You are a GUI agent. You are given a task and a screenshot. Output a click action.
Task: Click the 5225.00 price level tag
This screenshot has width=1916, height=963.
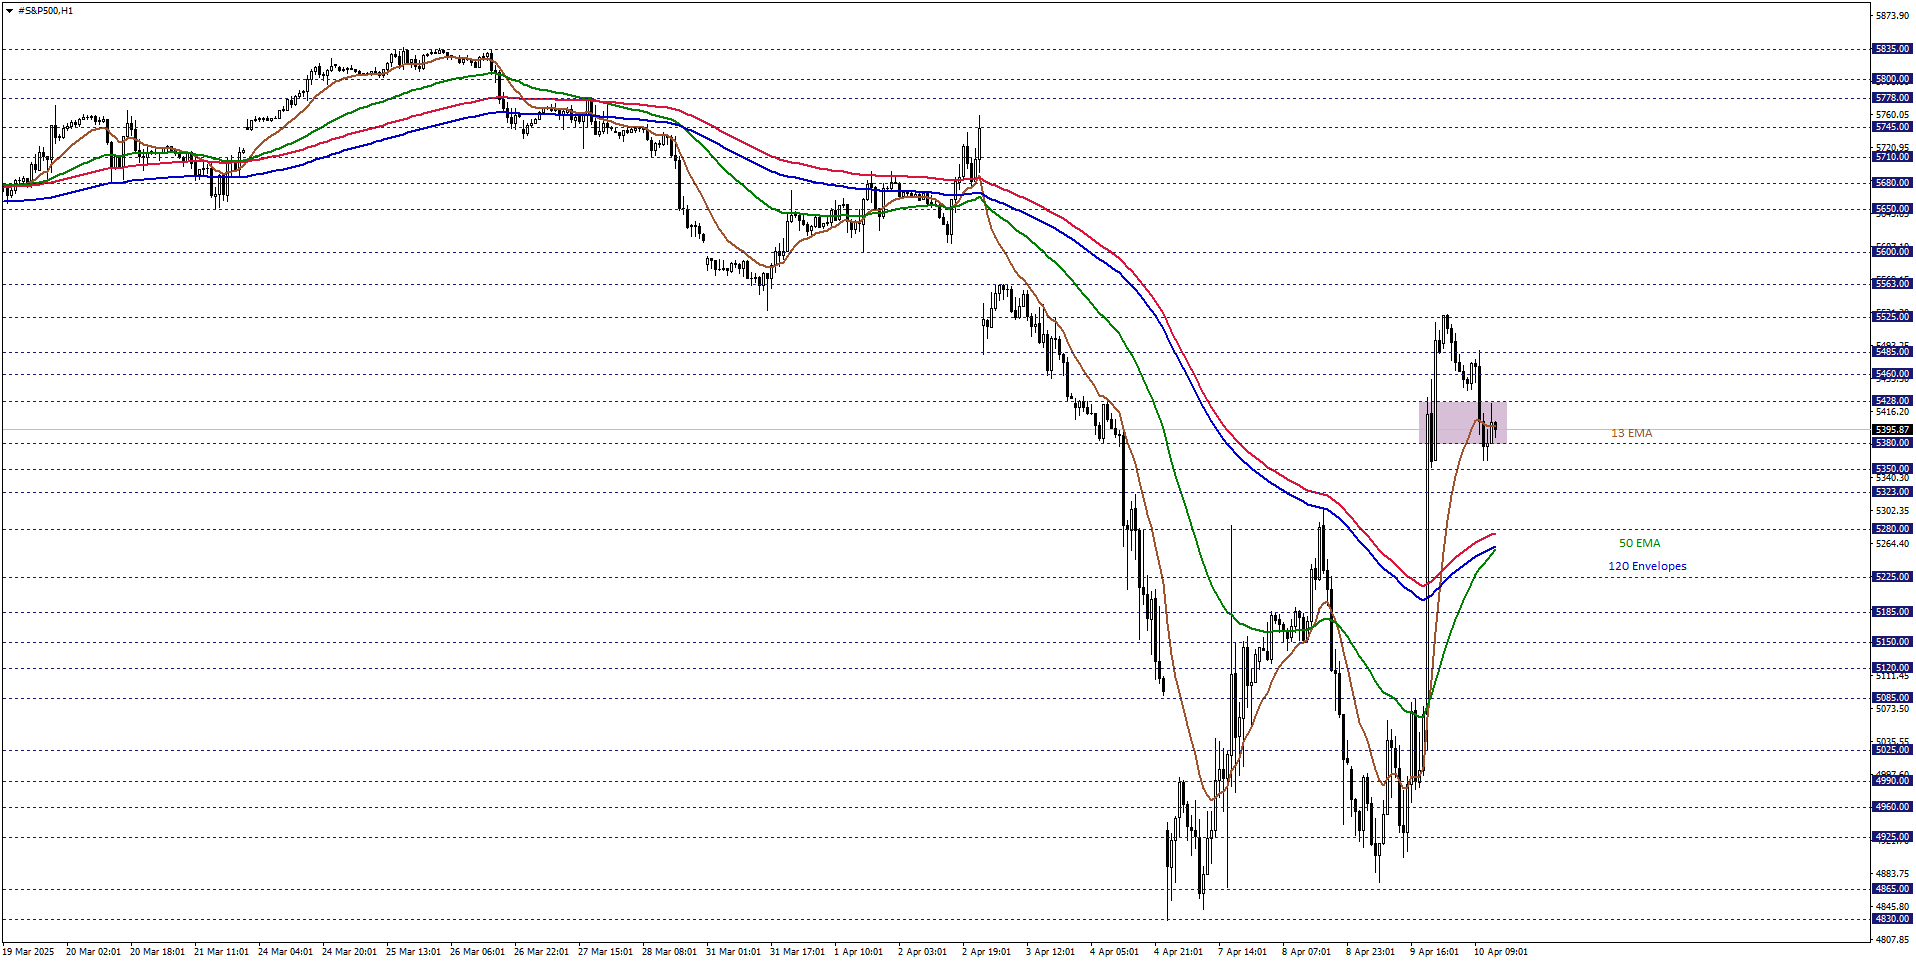pyautogui.click(x=1892, y=577)
